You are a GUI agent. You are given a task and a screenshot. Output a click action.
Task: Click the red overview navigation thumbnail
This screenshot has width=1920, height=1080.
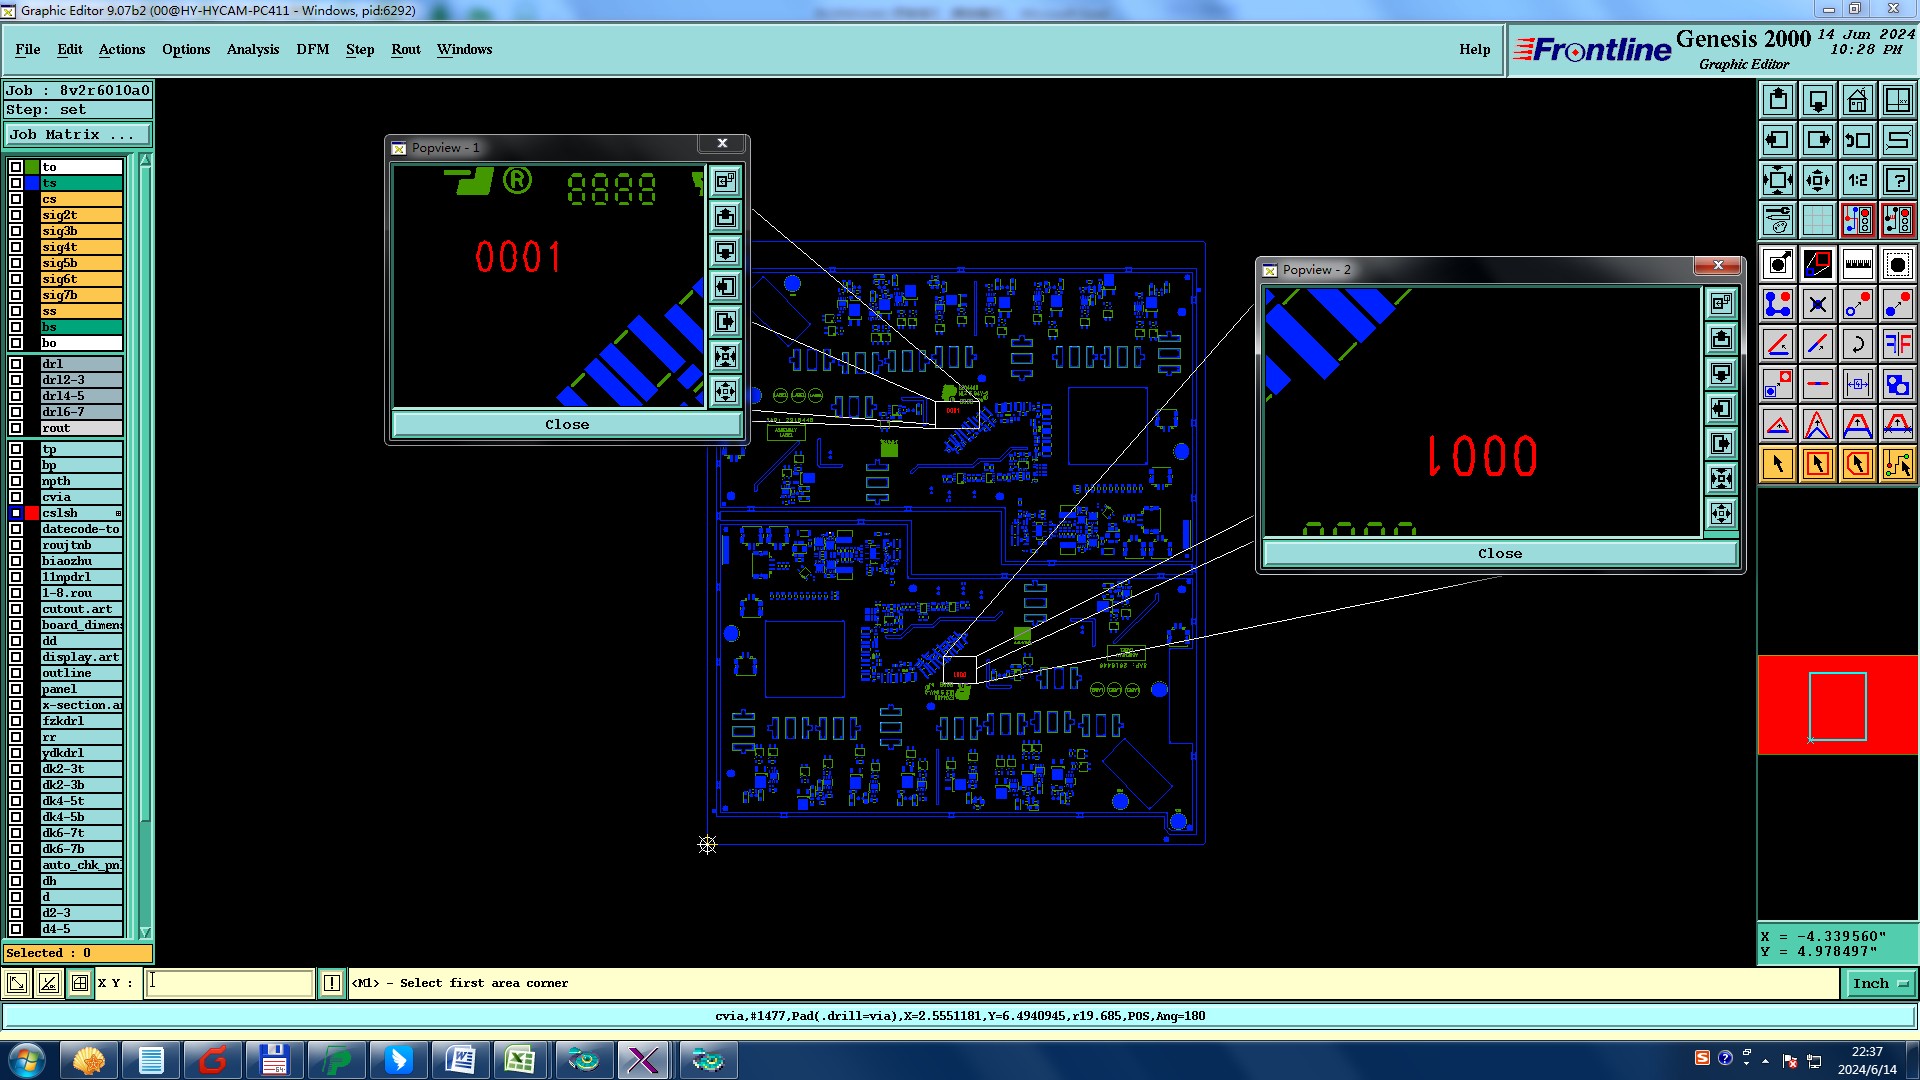[x=1838, y=705]
